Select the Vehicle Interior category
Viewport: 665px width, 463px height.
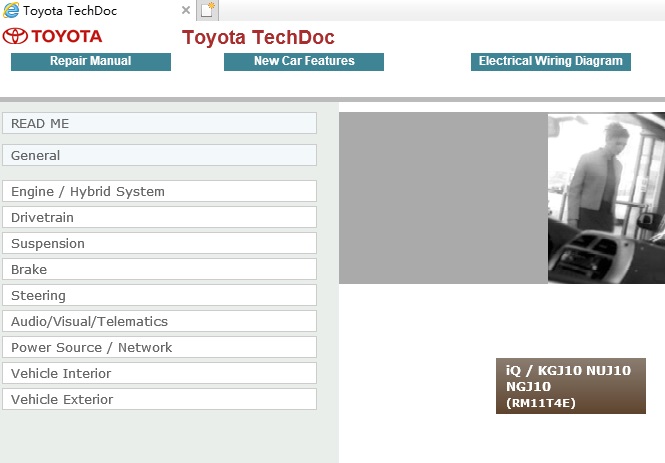[159, 373]
